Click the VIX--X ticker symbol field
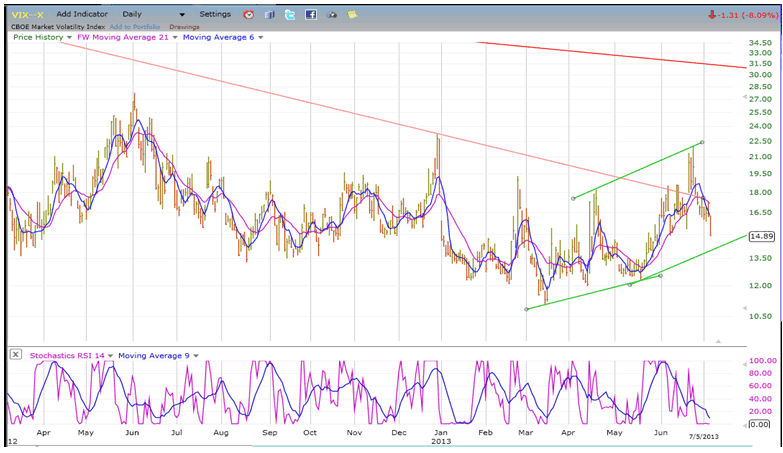 [26, 15]
